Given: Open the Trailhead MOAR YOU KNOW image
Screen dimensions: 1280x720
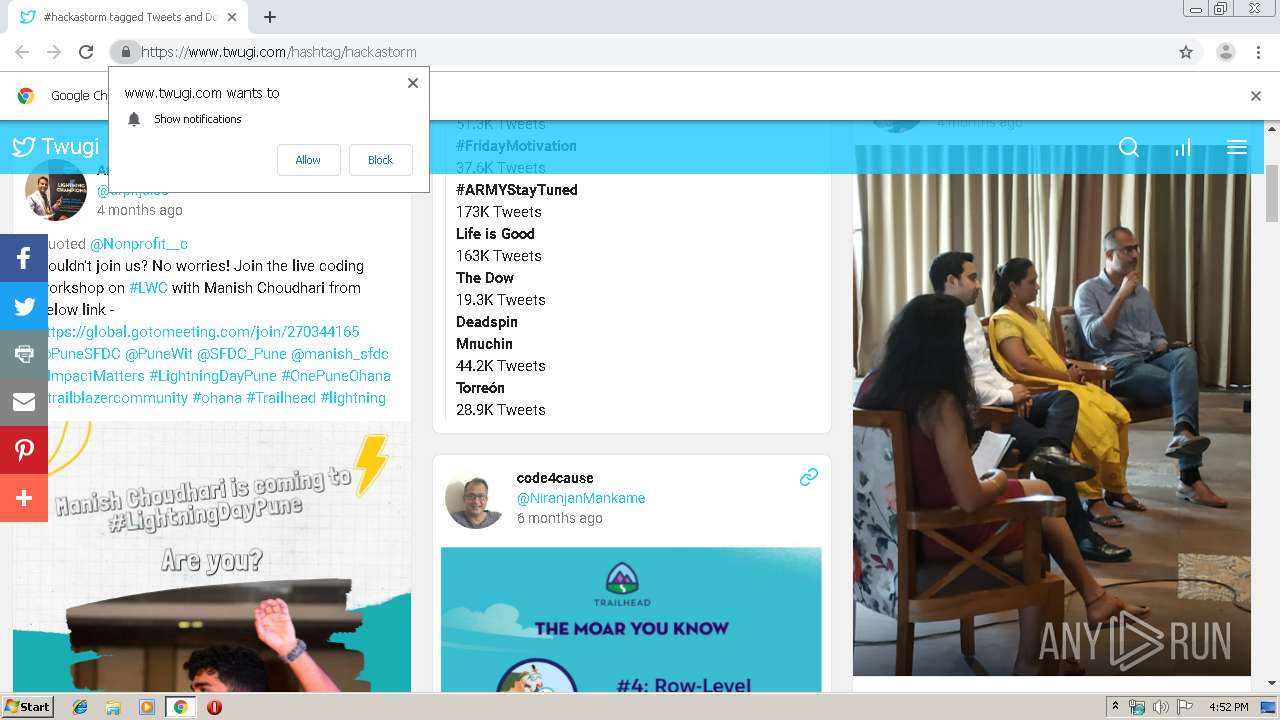Looking at the screenshot, I should [x=631, y=620].
